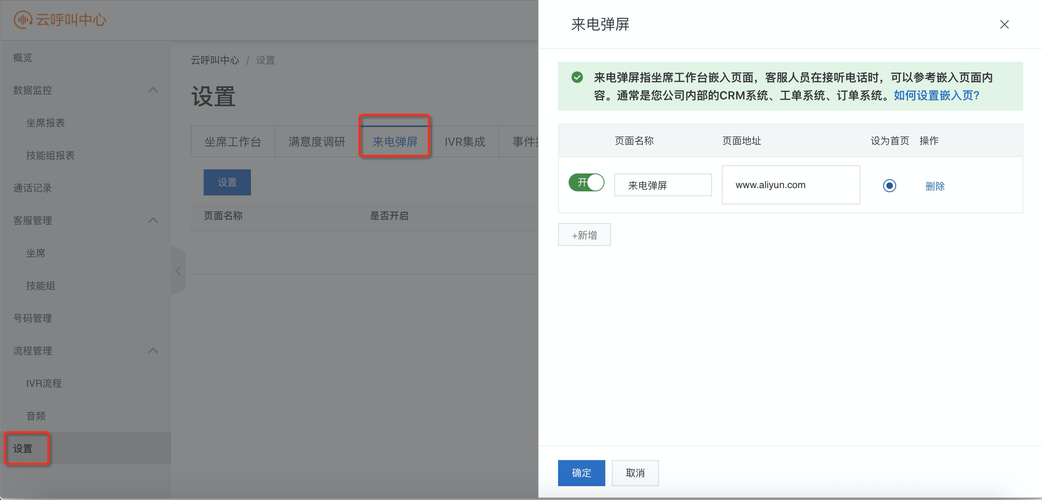Open 通话记录 in the sidebar
The image size is (1042, 500).
tap(33, 188)
